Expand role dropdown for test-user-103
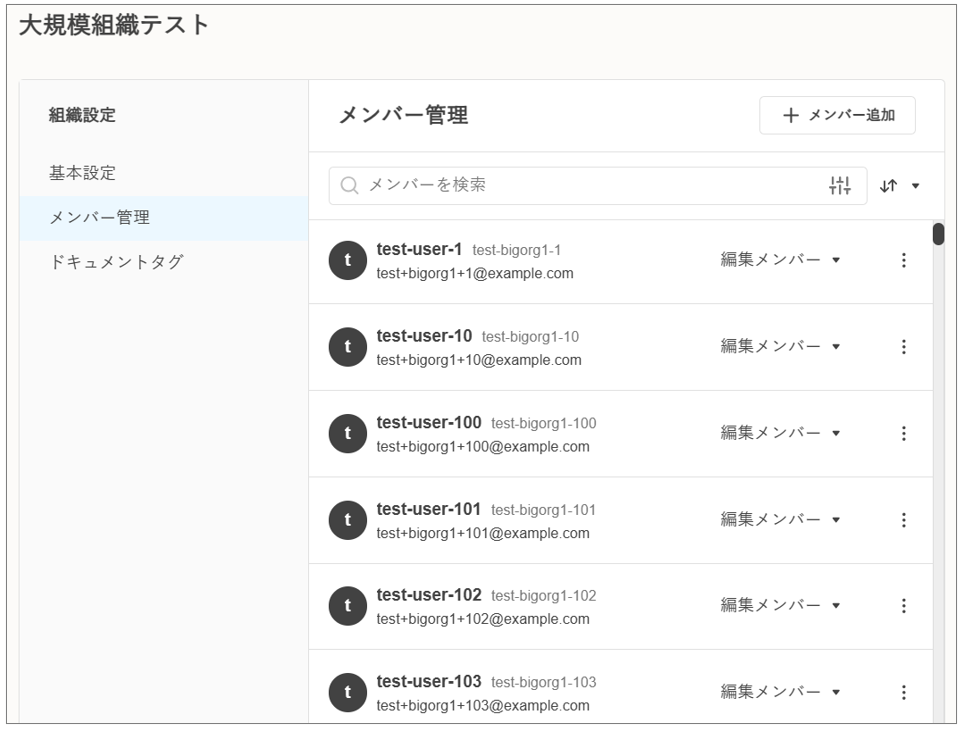 (780, 692)
